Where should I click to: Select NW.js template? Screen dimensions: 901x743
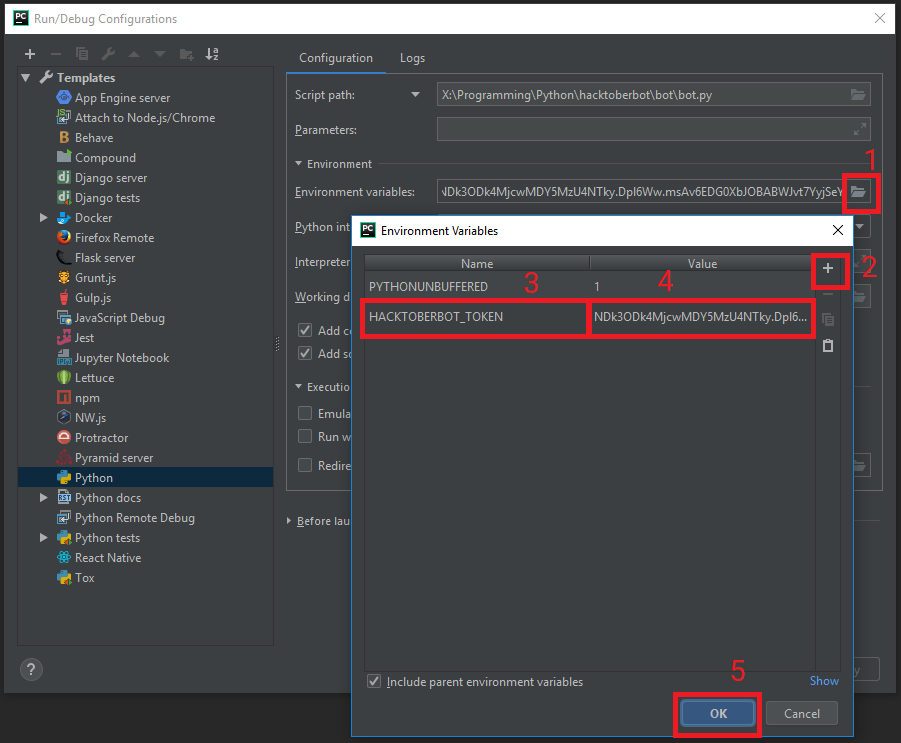click(x=81, y=418)
